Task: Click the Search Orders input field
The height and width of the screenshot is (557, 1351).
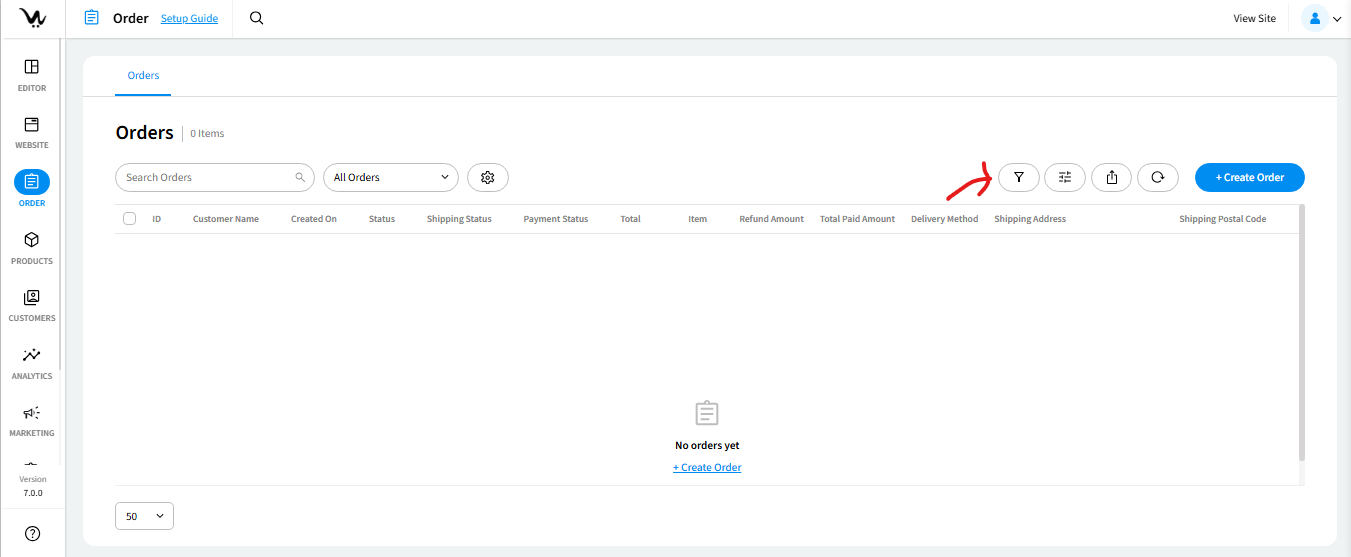Action: coord(207,178)
